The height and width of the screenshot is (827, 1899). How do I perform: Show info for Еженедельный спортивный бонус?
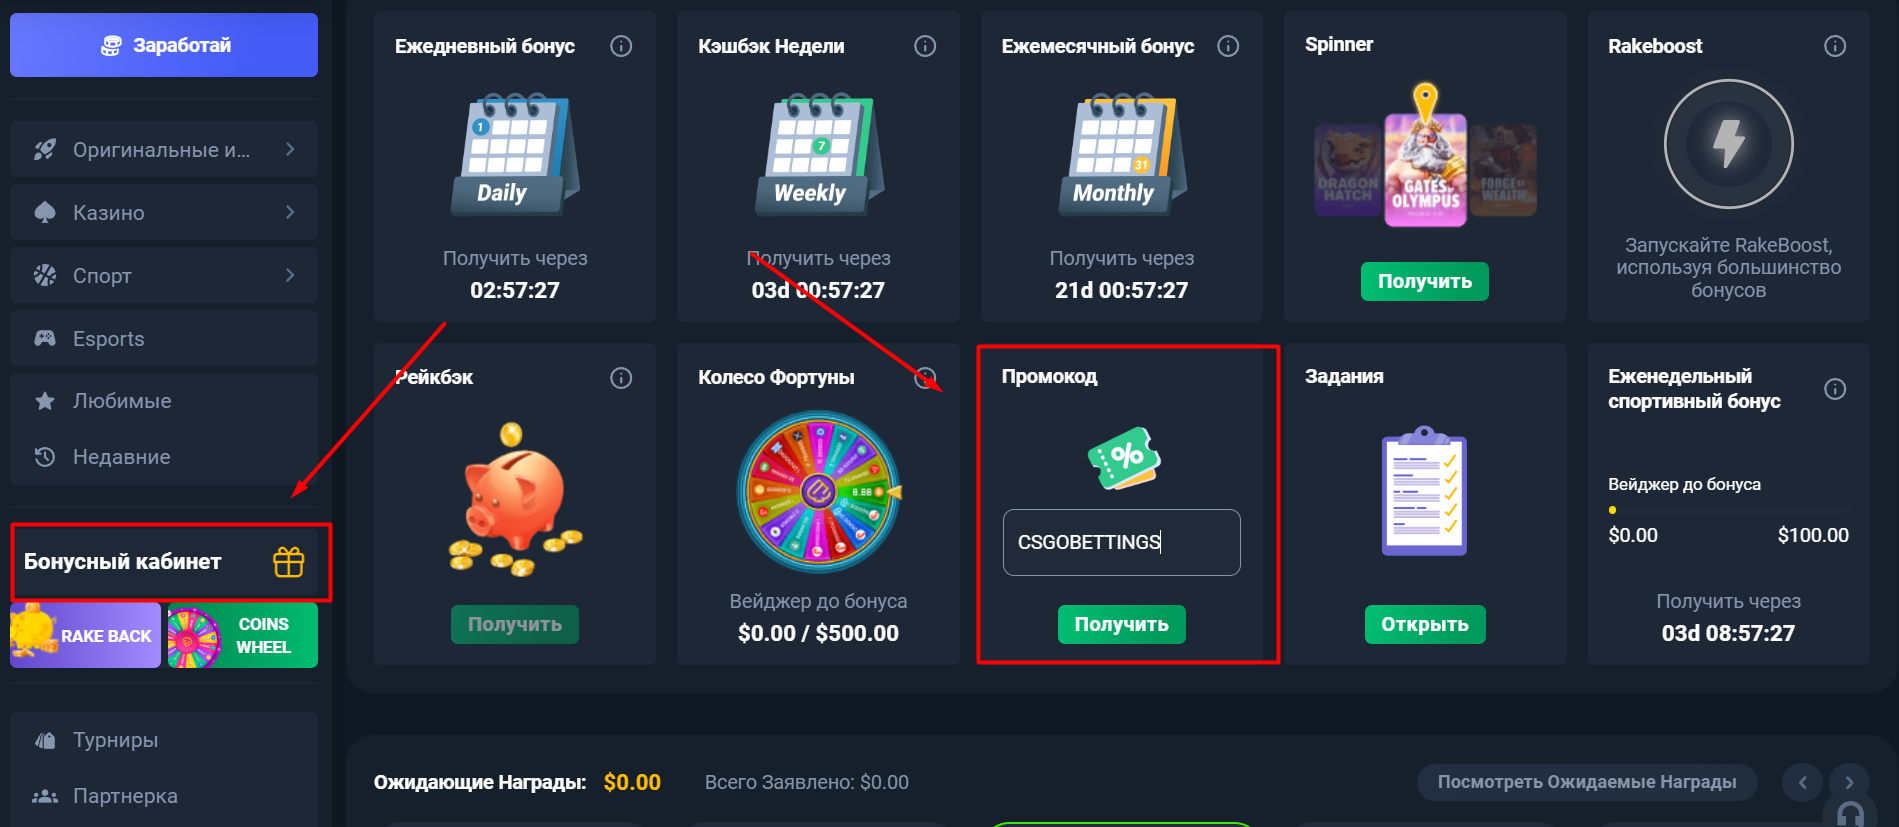coord(1835,389)
